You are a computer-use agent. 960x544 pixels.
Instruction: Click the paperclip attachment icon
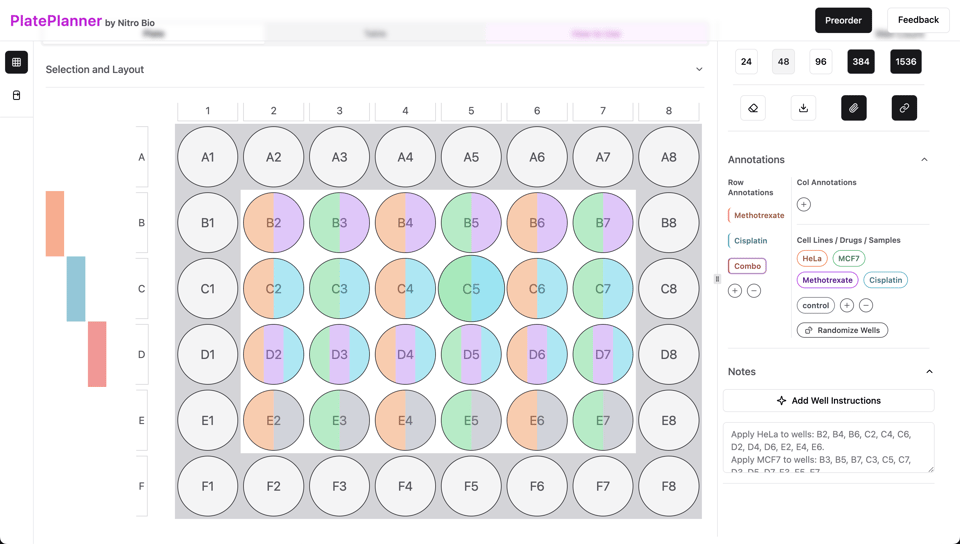tap(854, 108)
